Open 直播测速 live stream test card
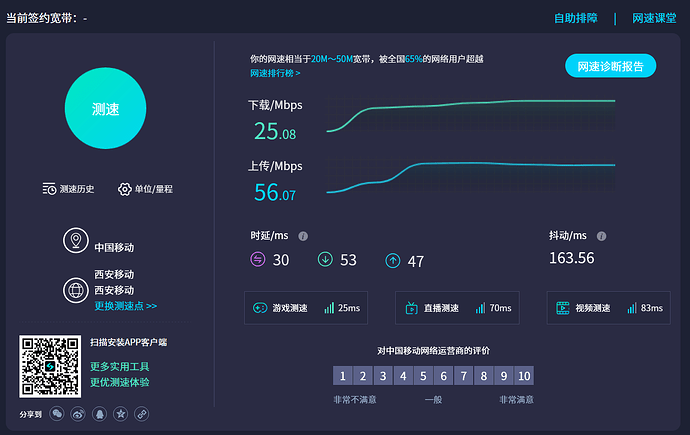690x435 pixels. (x=457, y=308)
